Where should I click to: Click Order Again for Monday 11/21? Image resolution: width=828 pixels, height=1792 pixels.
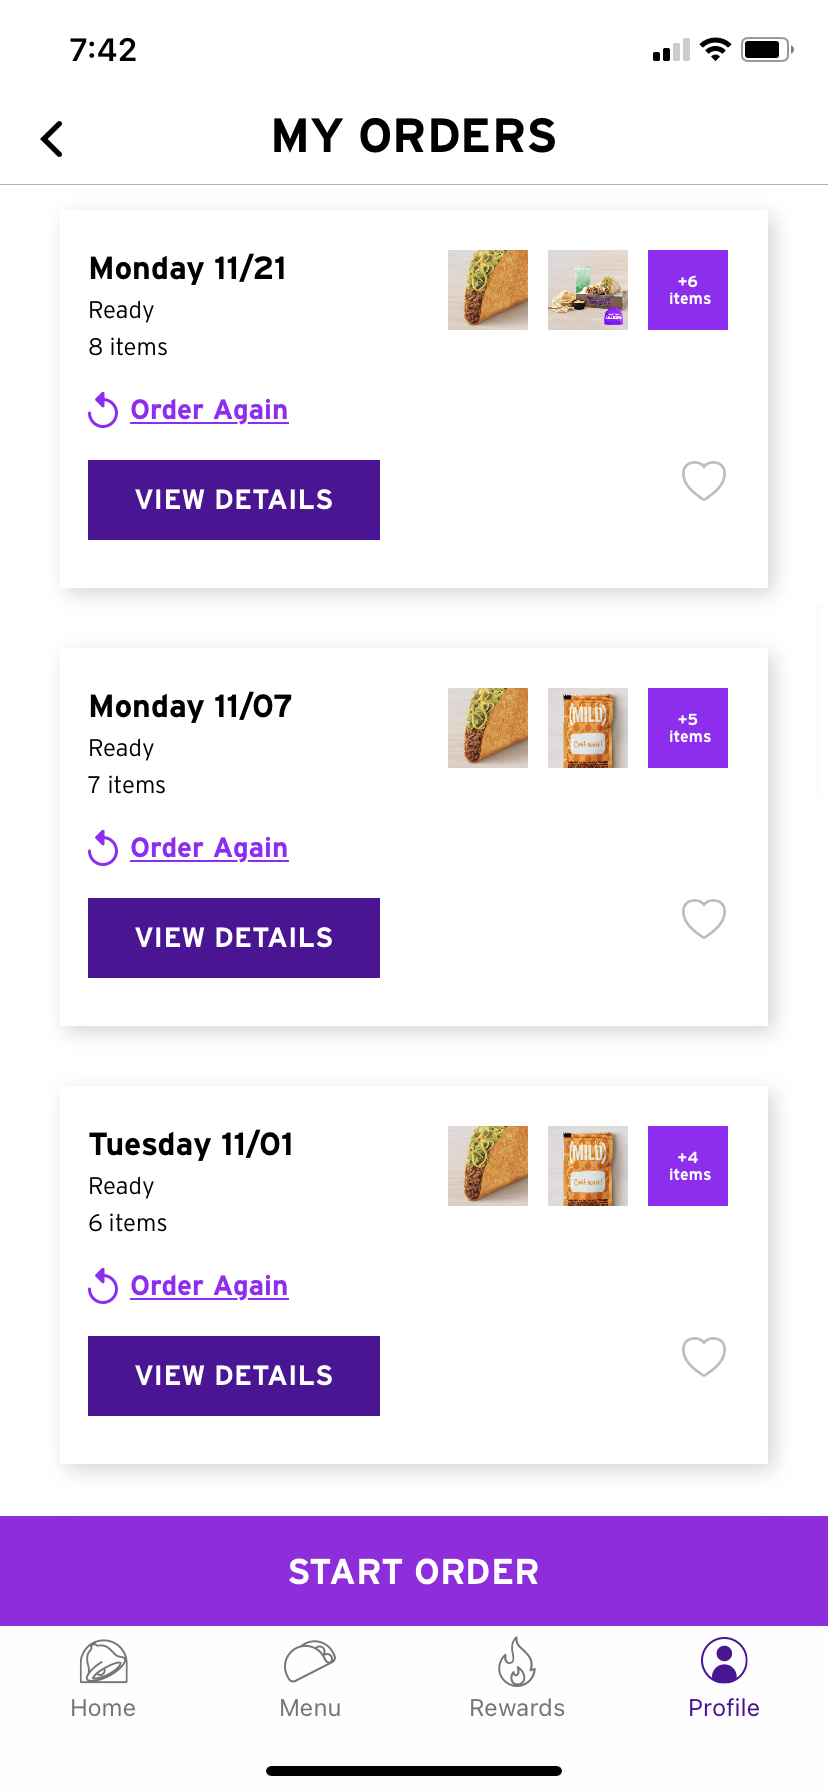point(208,410)
